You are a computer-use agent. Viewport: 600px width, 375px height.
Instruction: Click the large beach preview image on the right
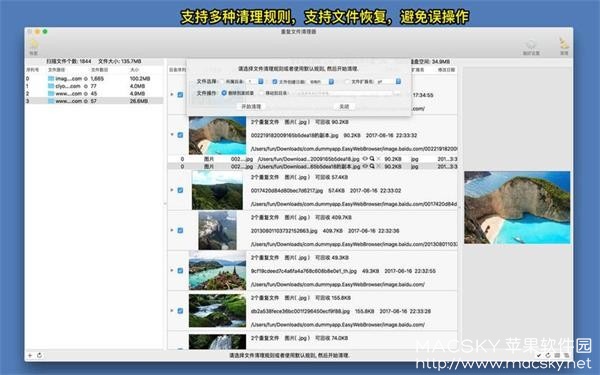[x=517, y=207]
